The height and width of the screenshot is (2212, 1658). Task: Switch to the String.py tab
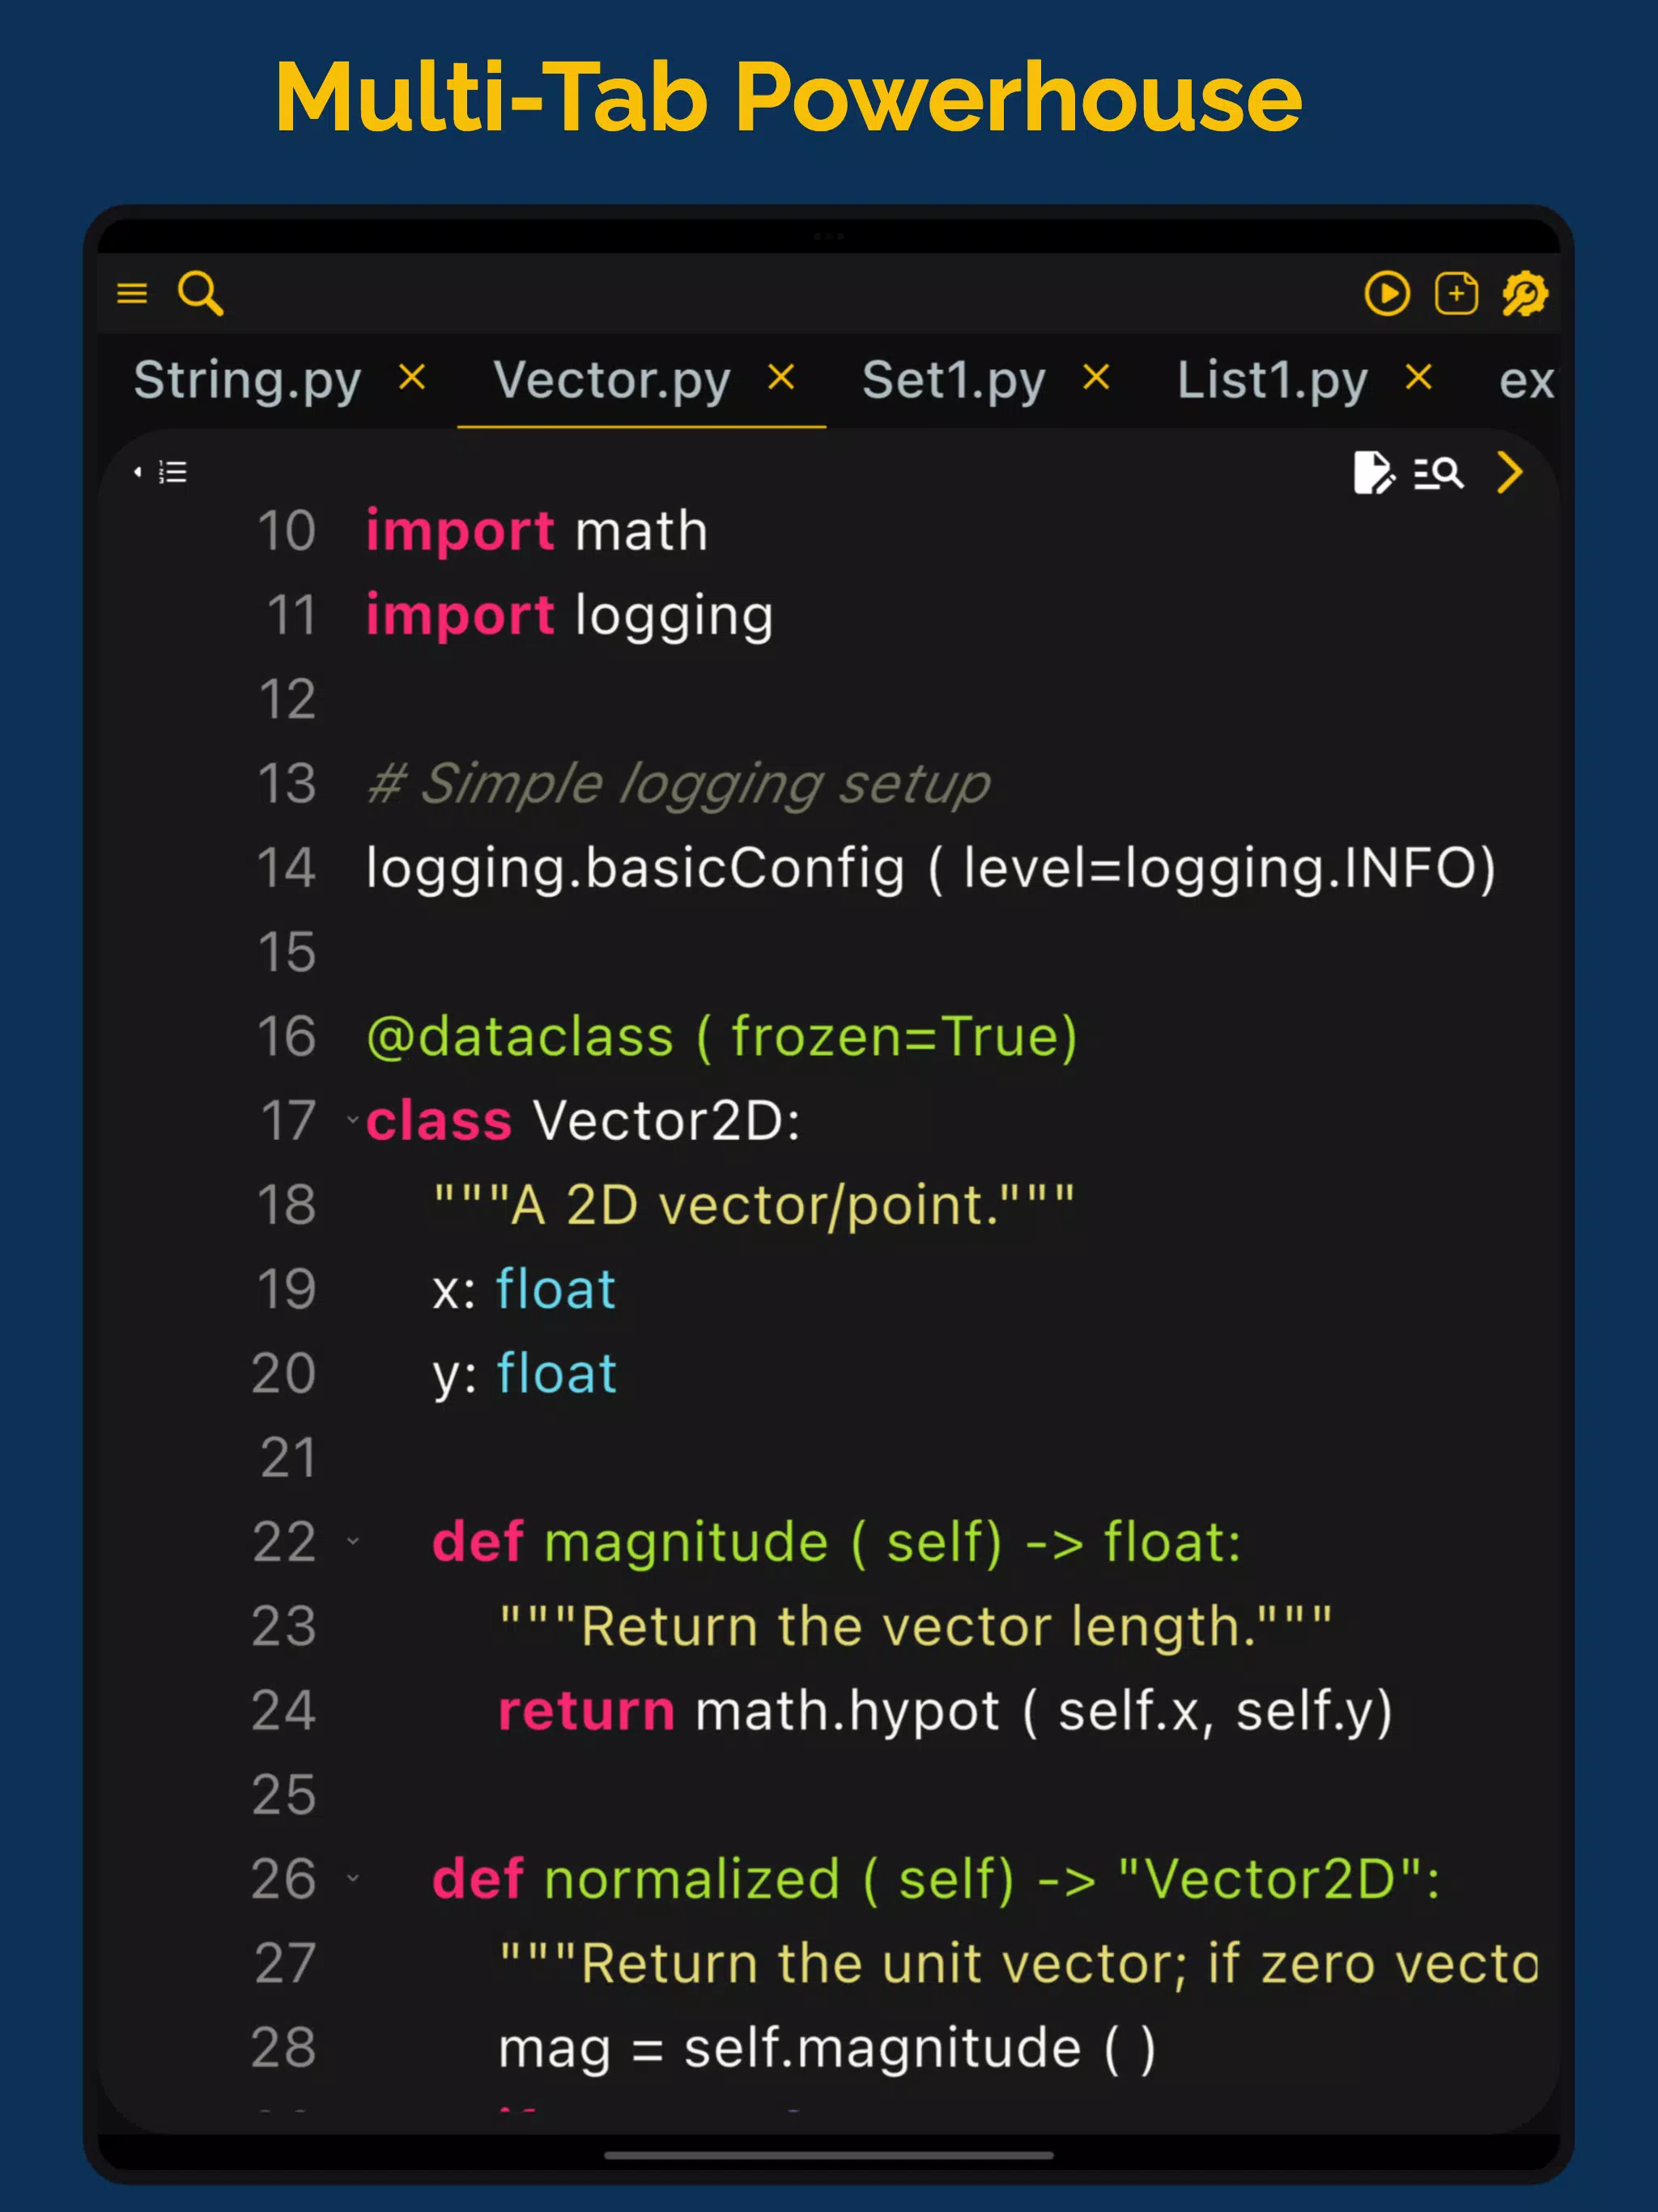tap(247, 380)
